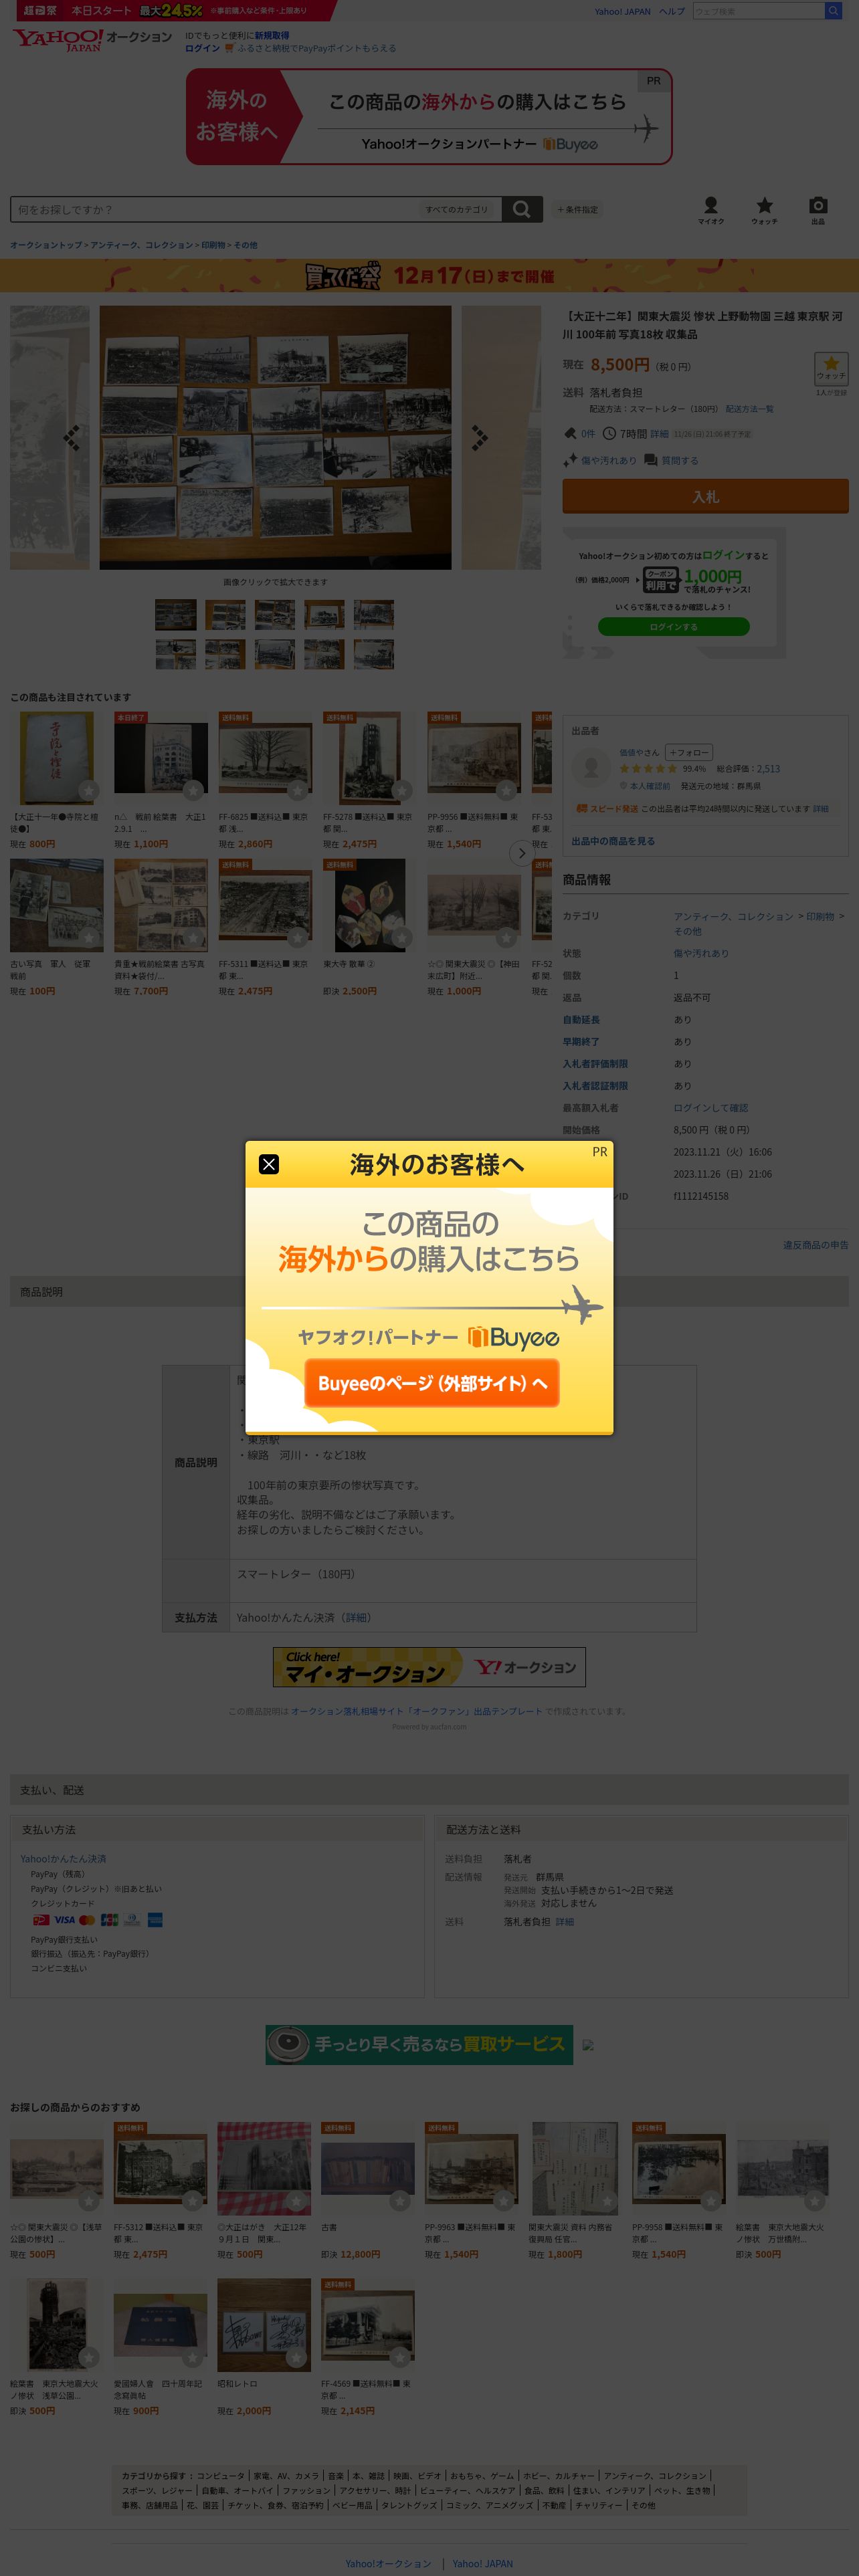Favorite the 2,860円 recommended item star
The height and width of the screenshot is (2576, 859).
pyautogui.click(x=297, y=790)
